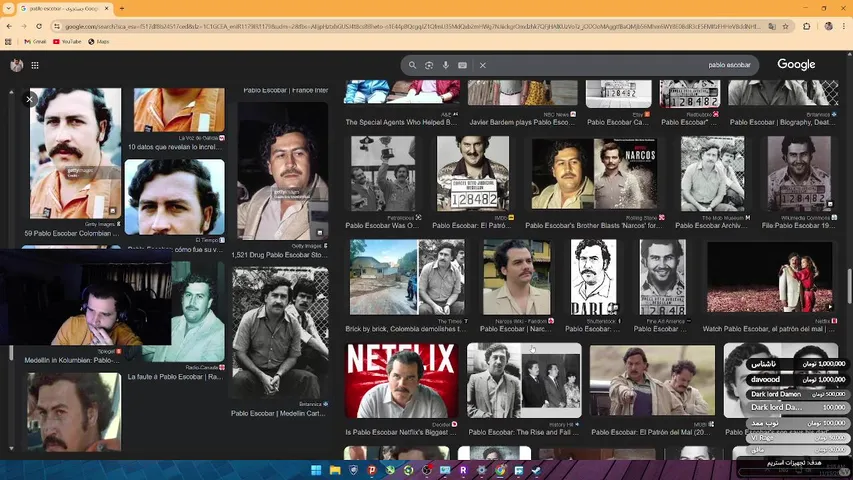Click the side panel scroll up arrow
Viewport: 853px width, 480px height.
point(11,93)
